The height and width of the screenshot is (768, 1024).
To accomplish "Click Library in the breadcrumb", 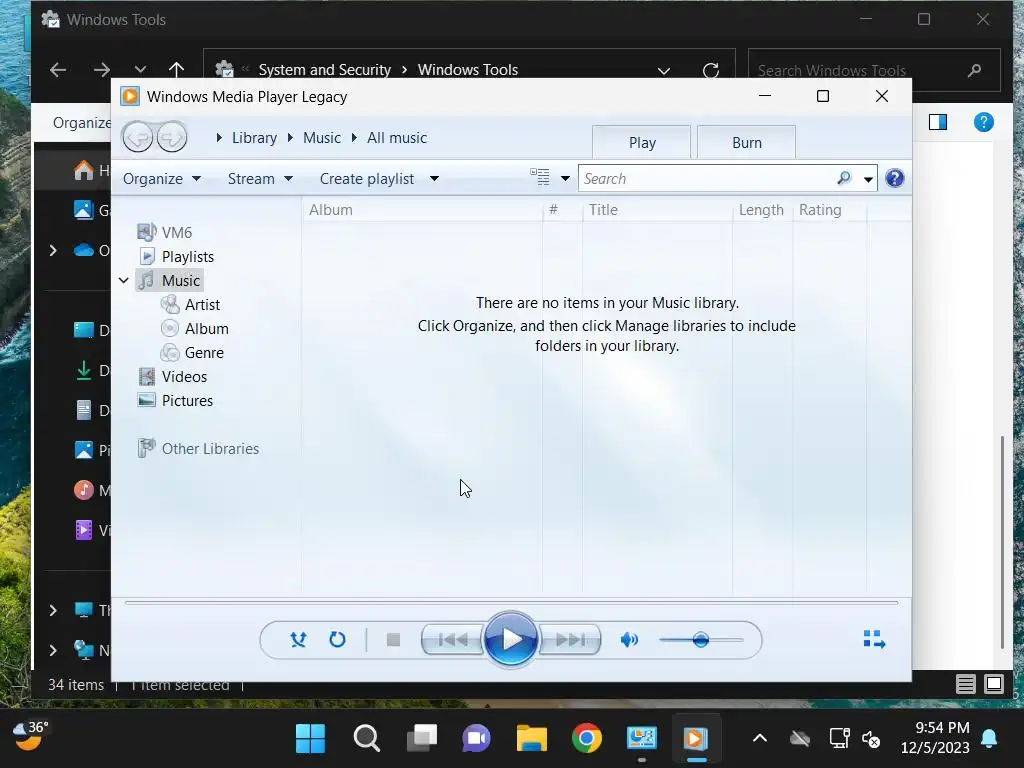I will coord(254,138).
